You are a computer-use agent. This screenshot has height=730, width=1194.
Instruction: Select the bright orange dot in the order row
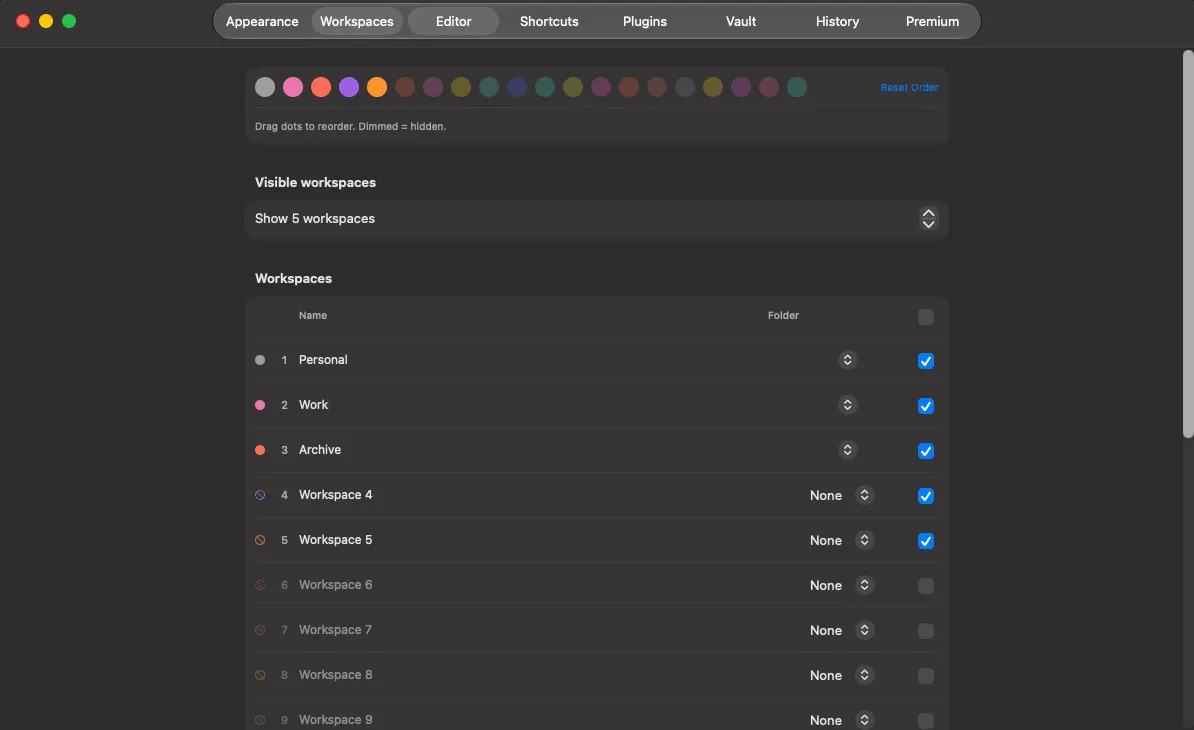tap(377, 87)
